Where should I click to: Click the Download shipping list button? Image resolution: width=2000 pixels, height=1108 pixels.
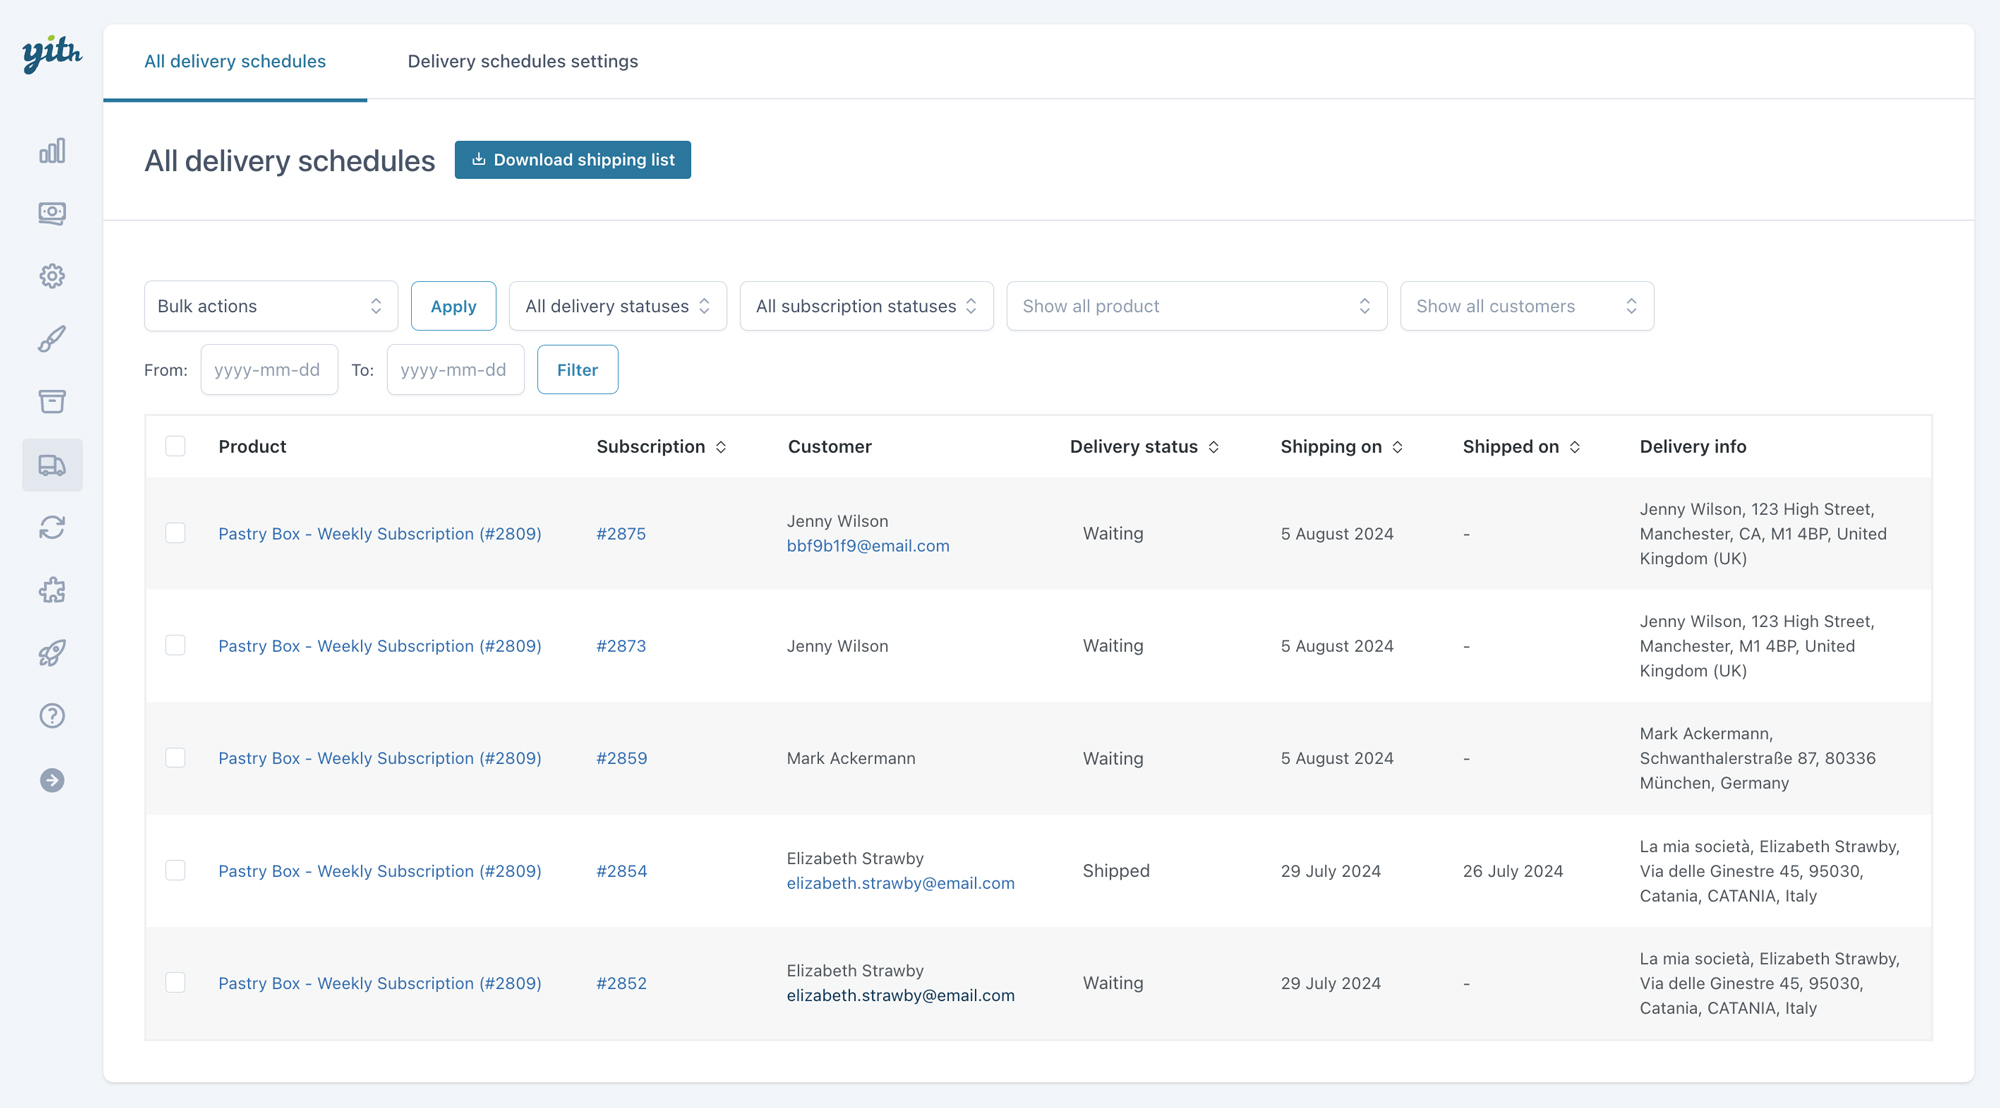click(572, 160)
